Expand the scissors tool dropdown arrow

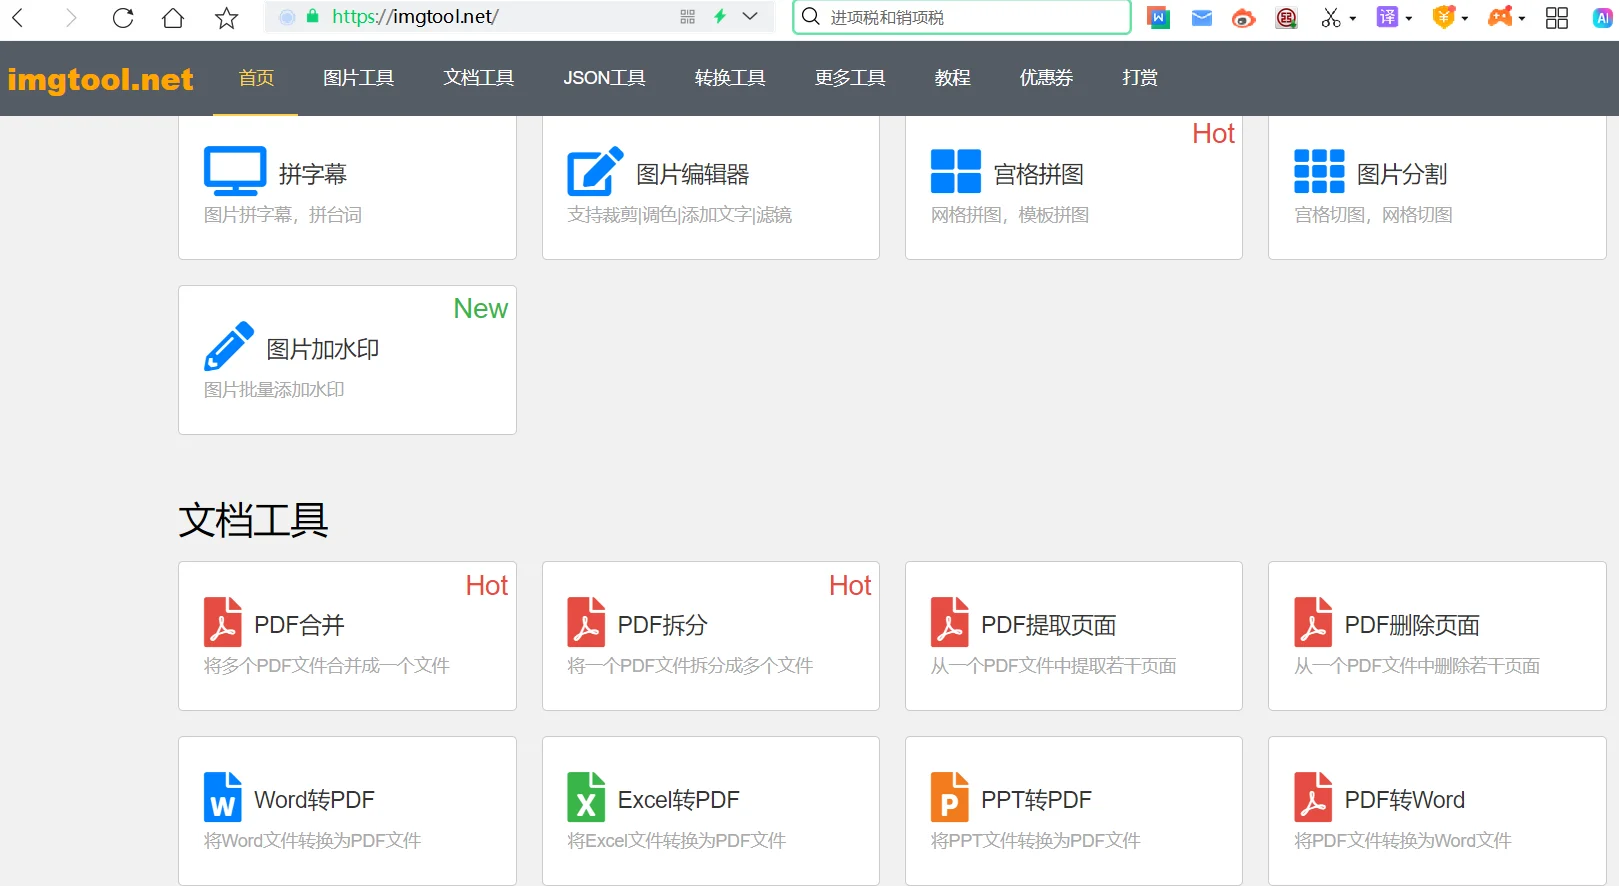pos(1353,18)
